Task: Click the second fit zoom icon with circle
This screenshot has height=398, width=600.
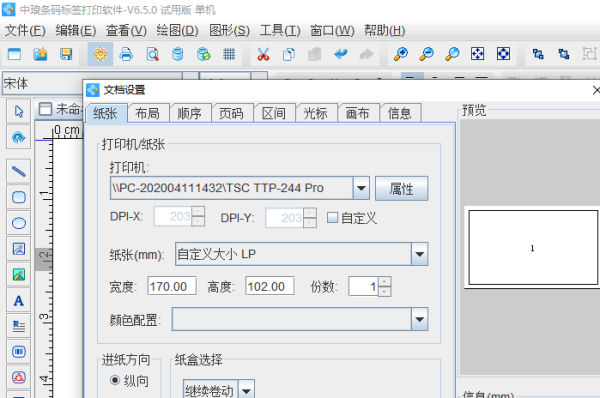Action: coord(503,54)
